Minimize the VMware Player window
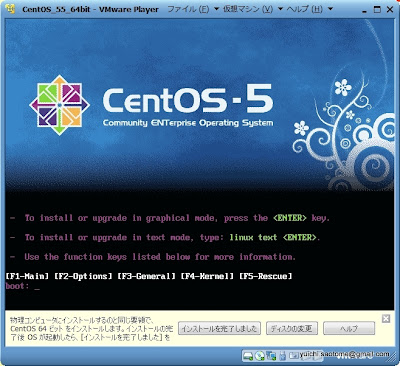The image size is (400, 366). [x=364, y=10]
